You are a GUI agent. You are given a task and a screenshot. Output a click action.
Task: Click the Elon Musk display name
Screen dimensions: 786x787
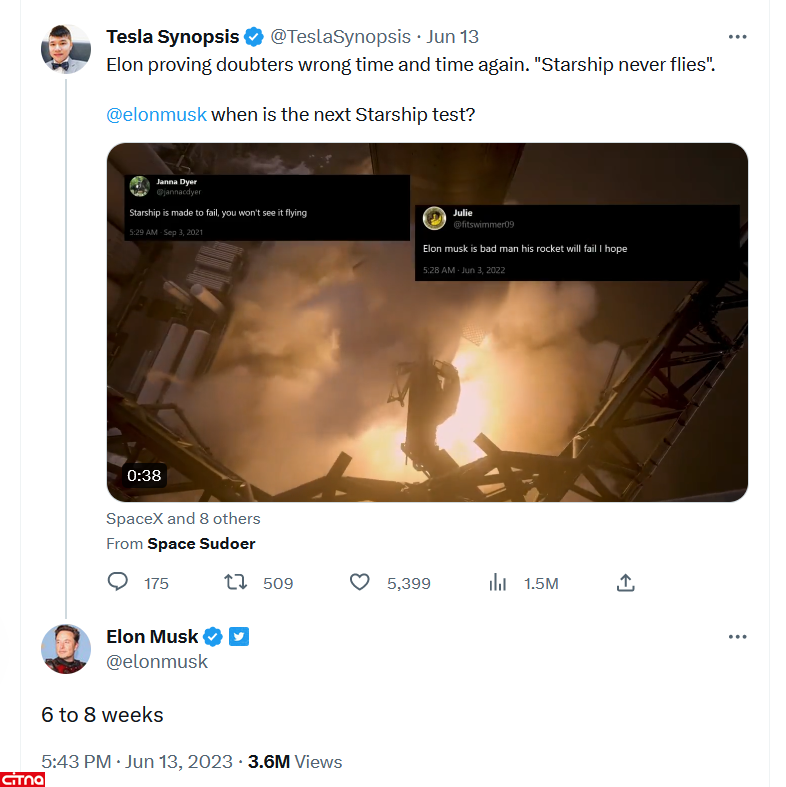pyautogui.click(x=152, y=637)
